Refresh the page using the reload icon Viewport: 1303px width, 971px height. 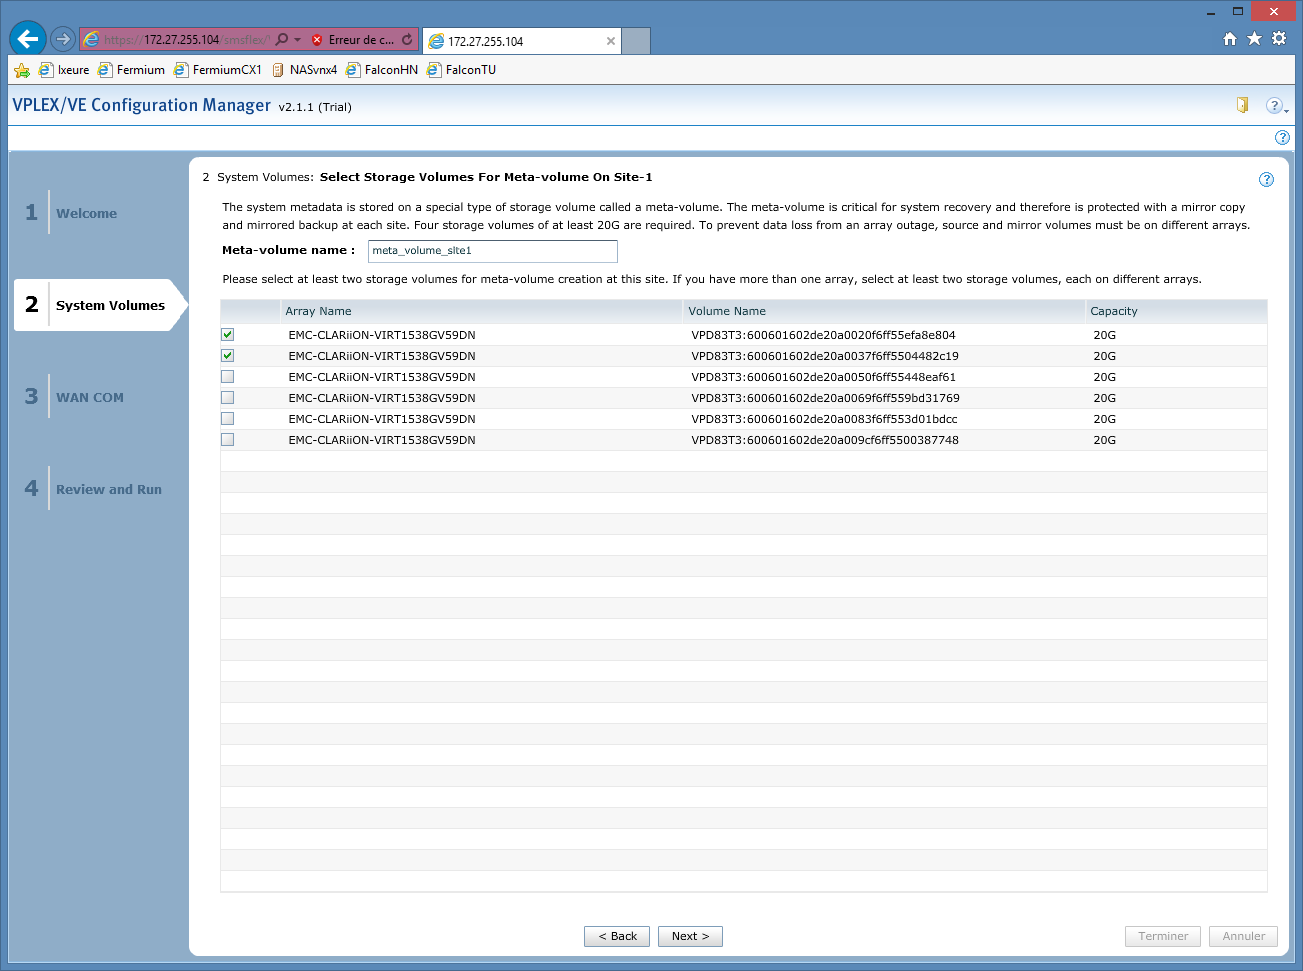coord(407,40)
